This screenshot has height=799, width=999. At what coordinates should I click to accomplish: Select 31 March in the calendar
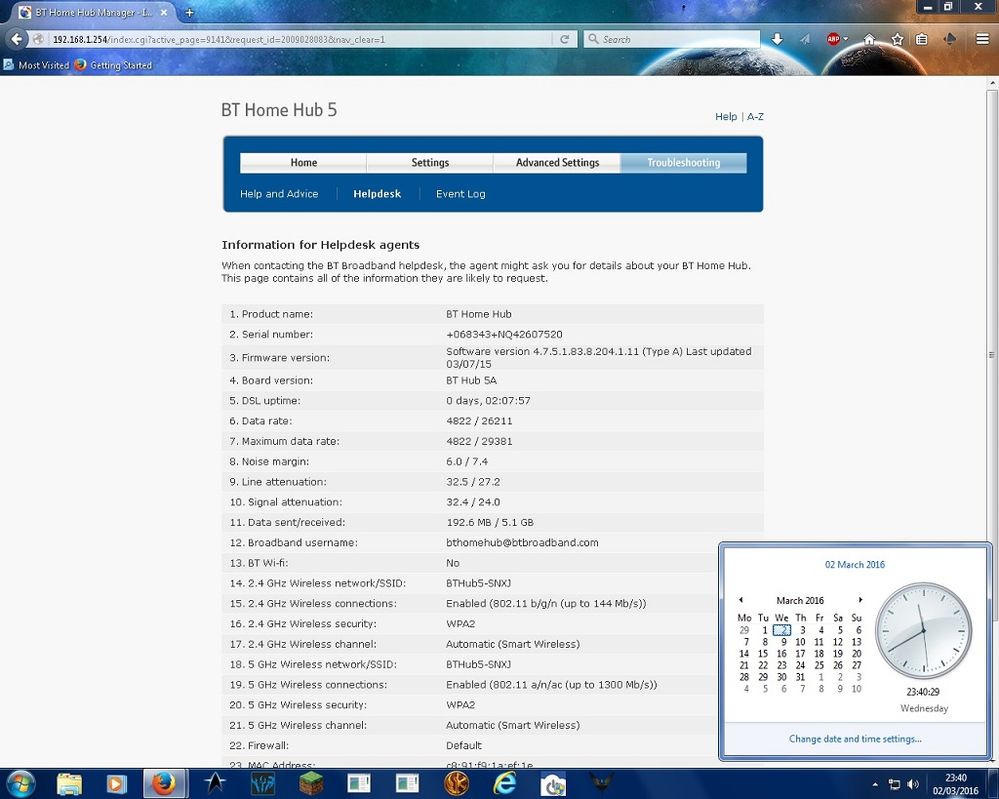click(800, 677)
